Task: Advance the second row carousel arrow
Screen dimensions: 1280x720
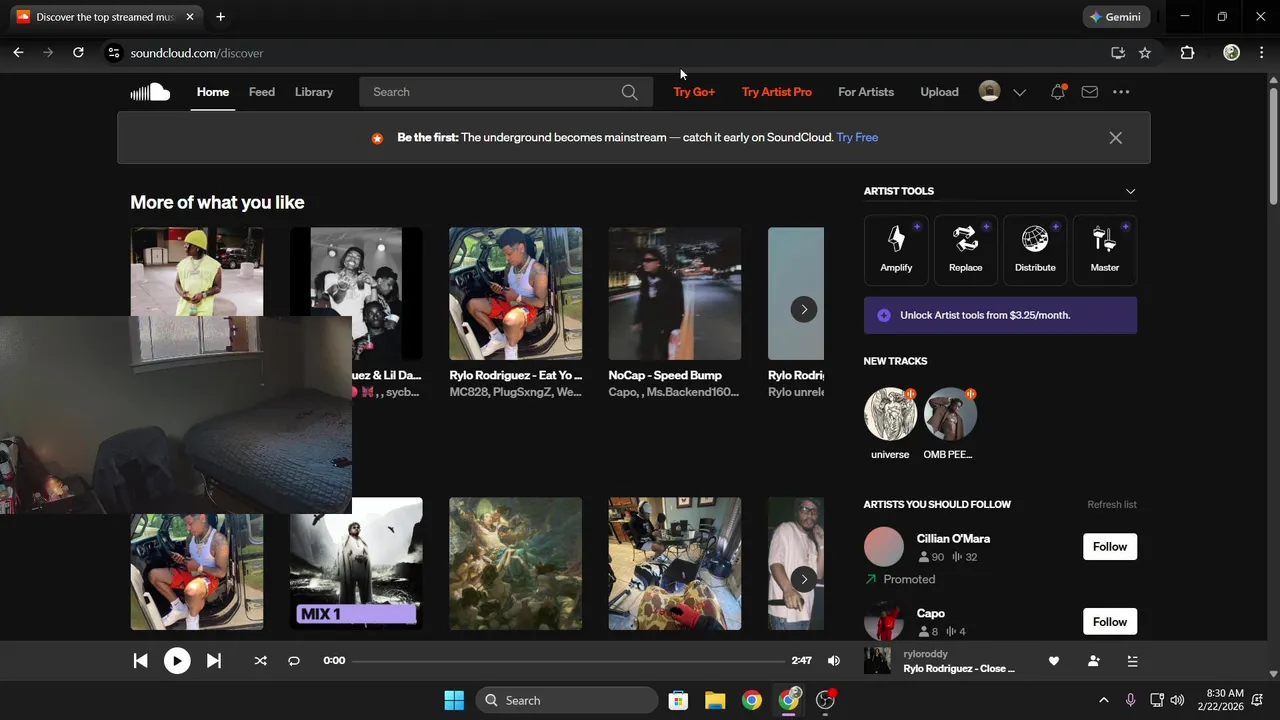Action: click(804, 579)
